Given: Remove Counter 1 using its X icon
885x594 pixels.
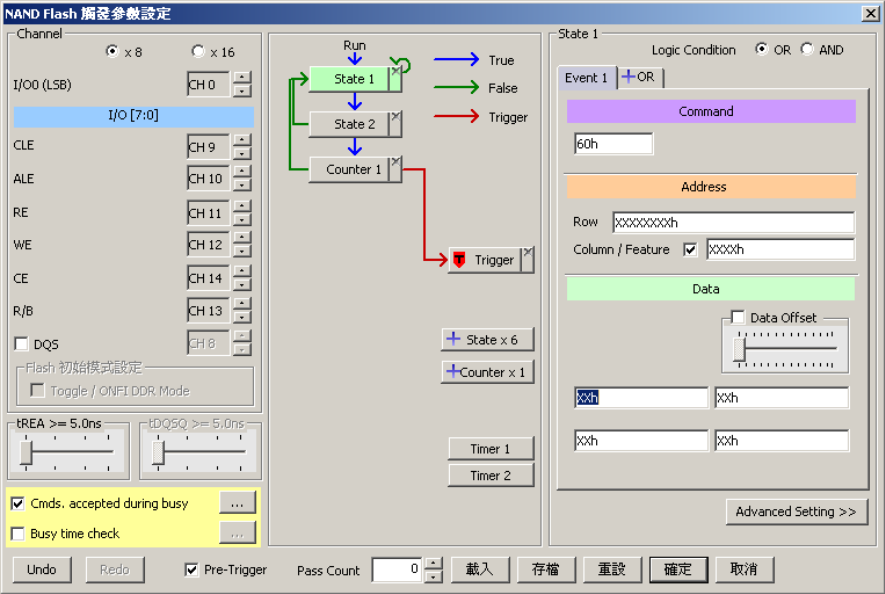Looking at the screenshot, I should click(396, 162).
